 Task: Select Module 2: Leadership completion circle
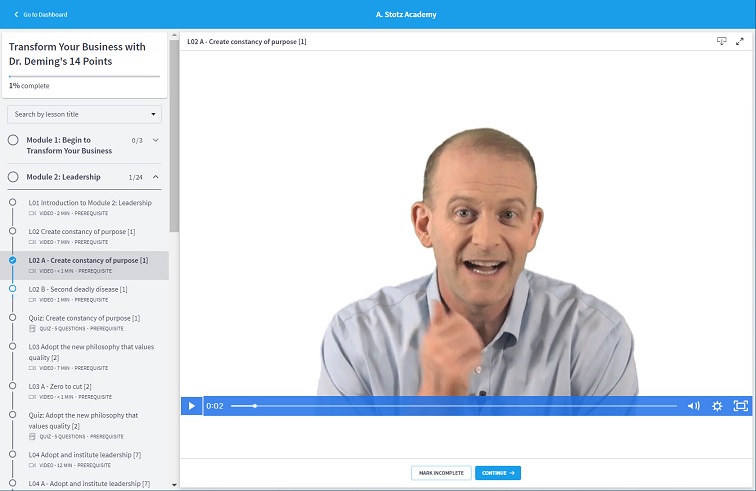point(13,177)
